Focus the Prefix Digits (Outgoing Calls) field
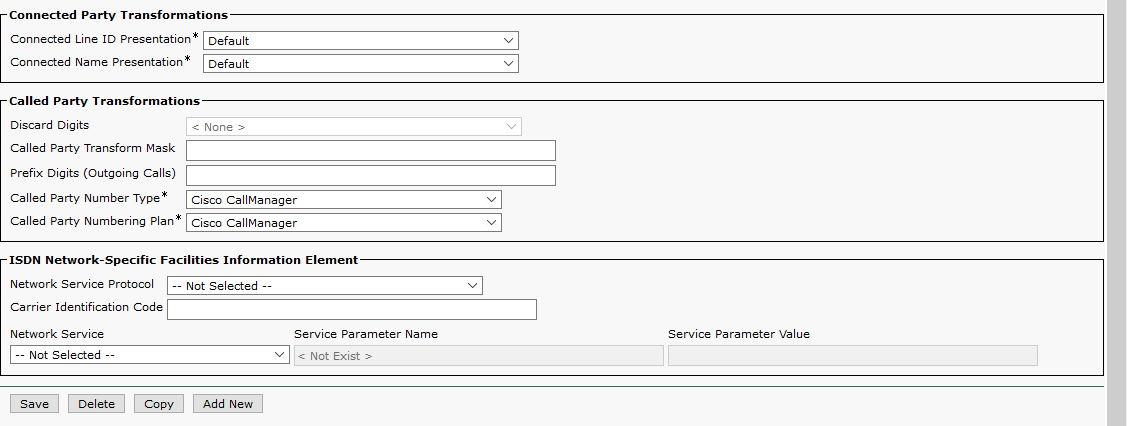1127x426 pixels. 370,175
